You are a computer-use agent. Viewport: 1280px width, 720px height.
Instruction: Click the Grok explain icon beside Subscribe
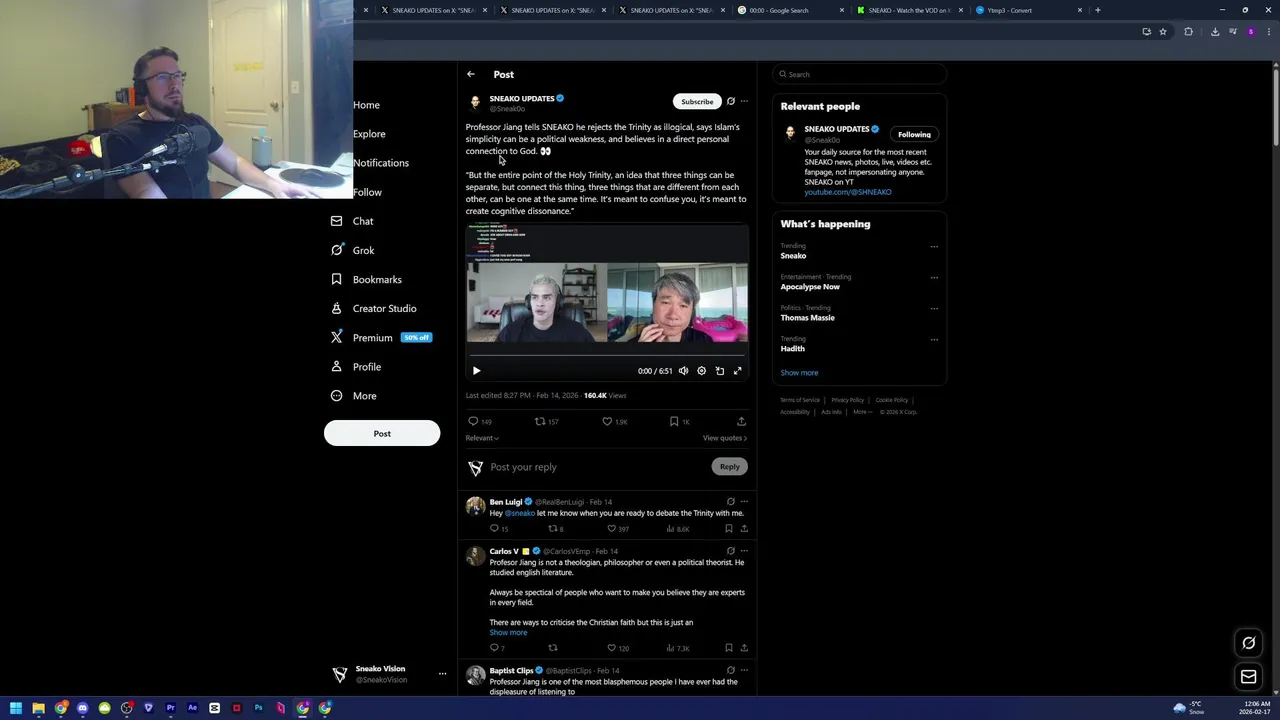(731, 101)
